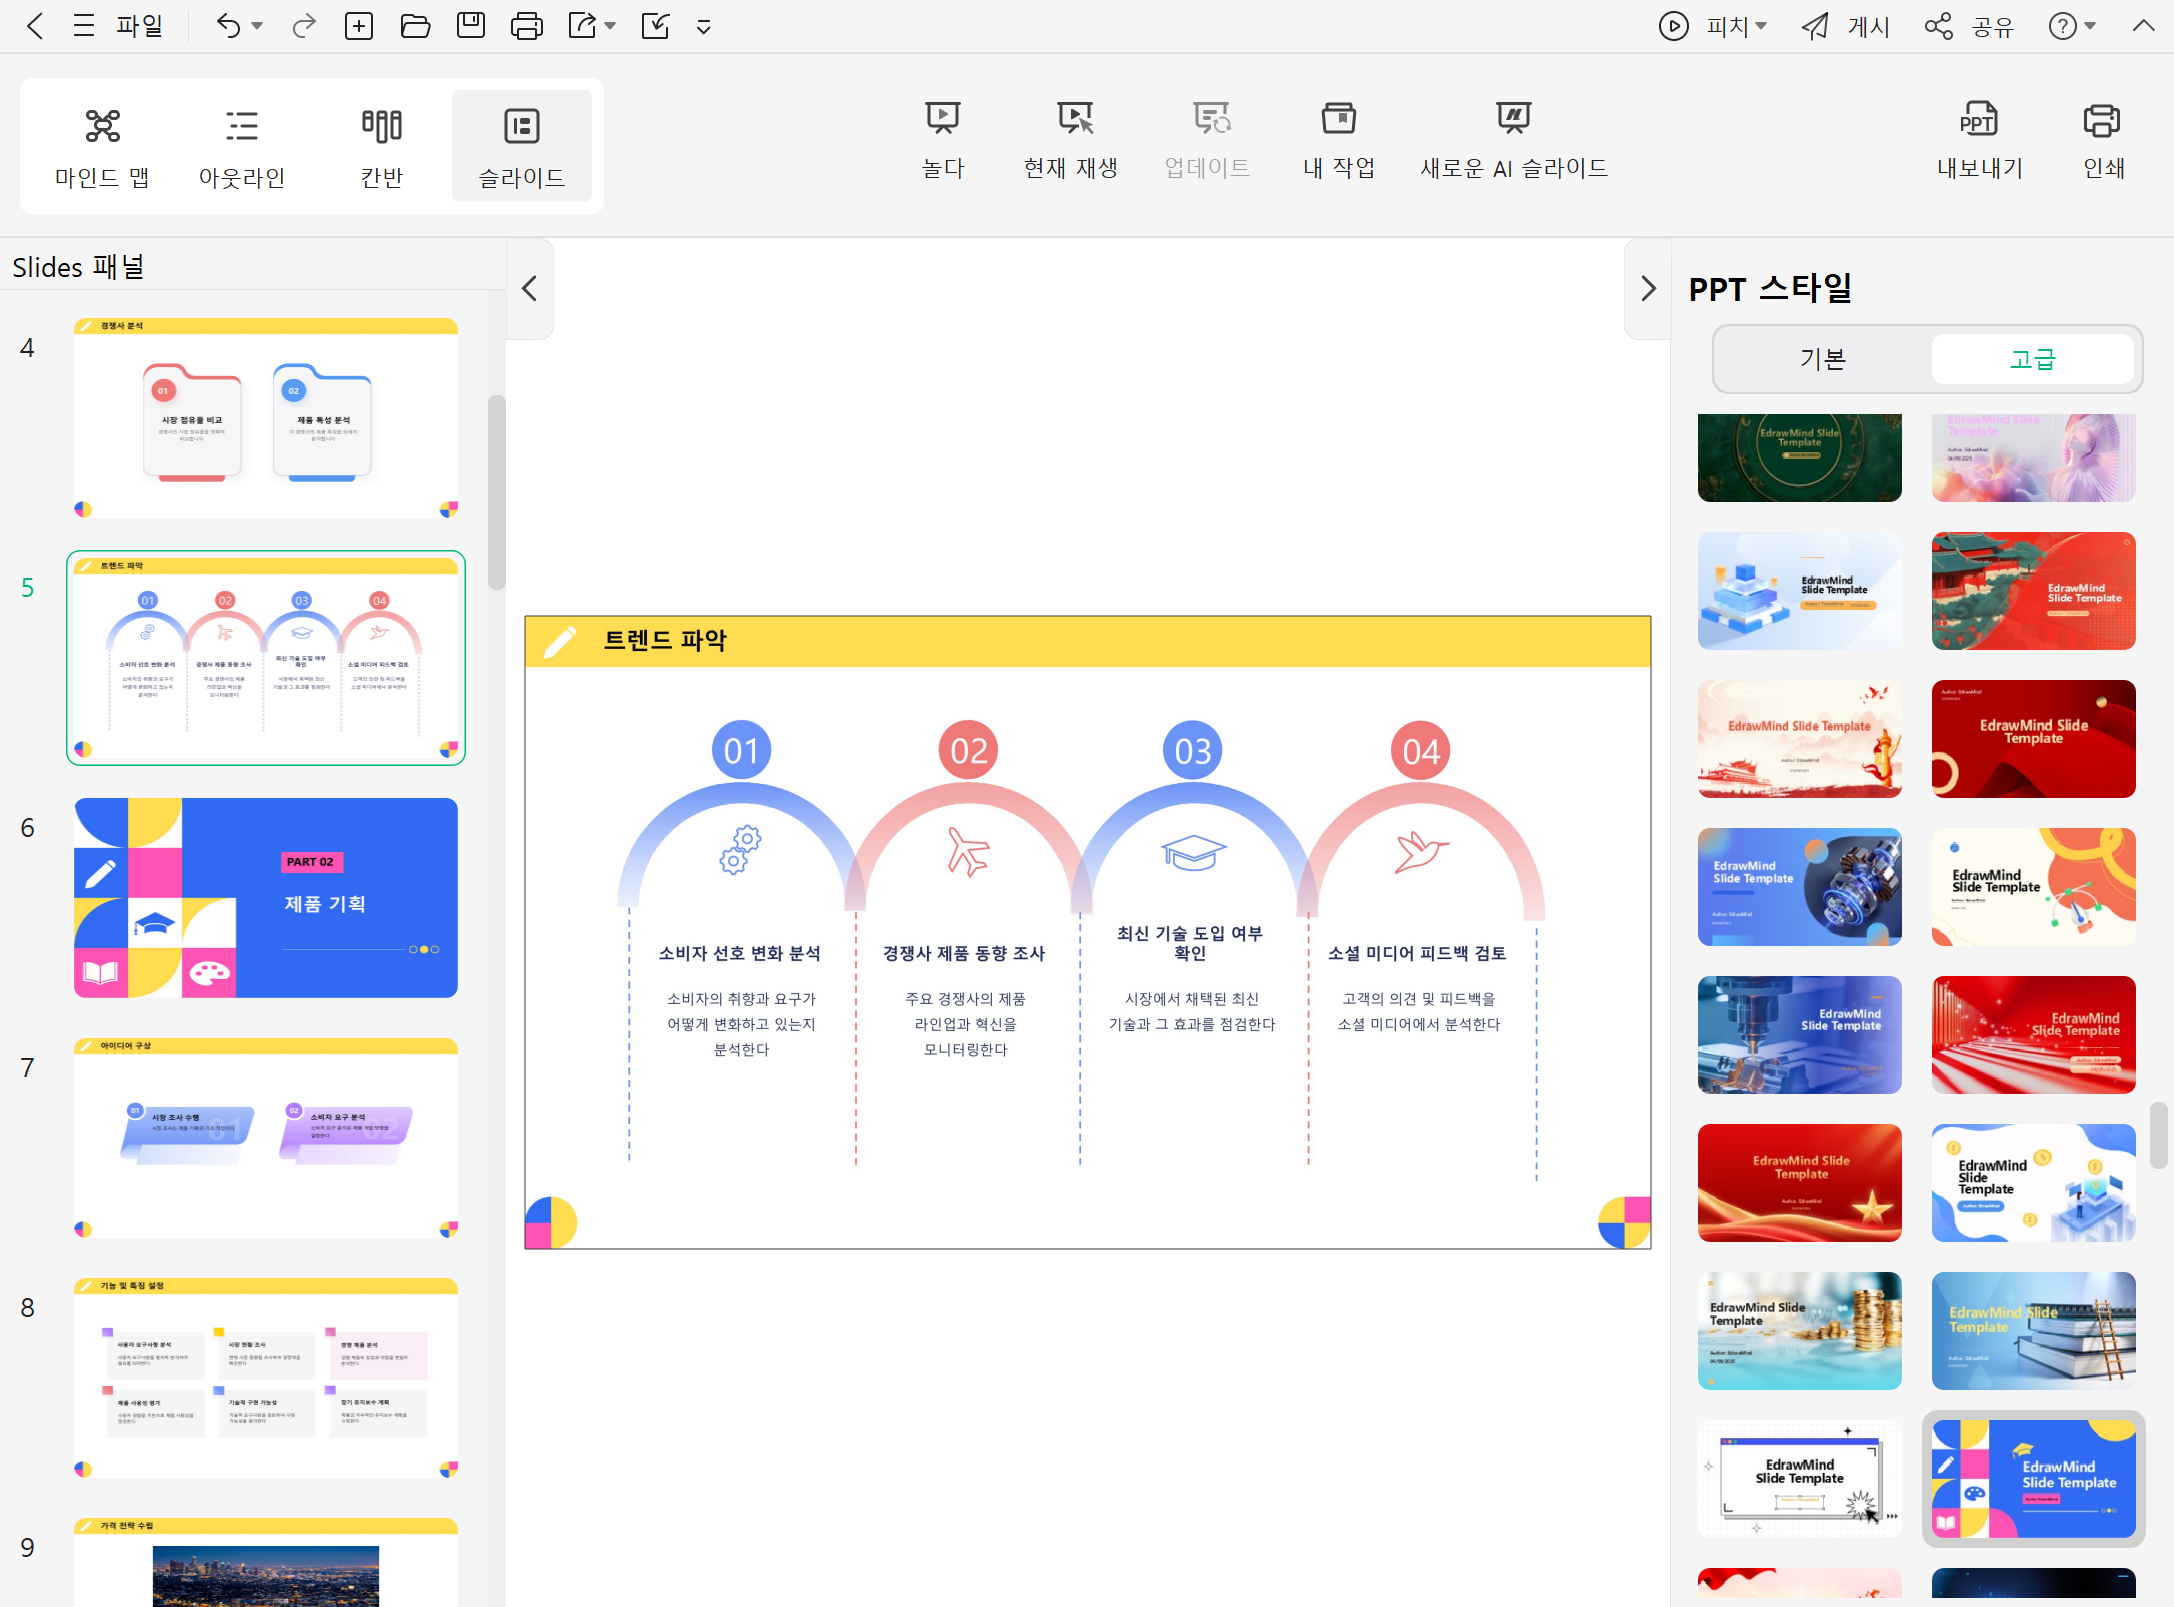Choose the blue mechanical gears template

click(1800, 887)
